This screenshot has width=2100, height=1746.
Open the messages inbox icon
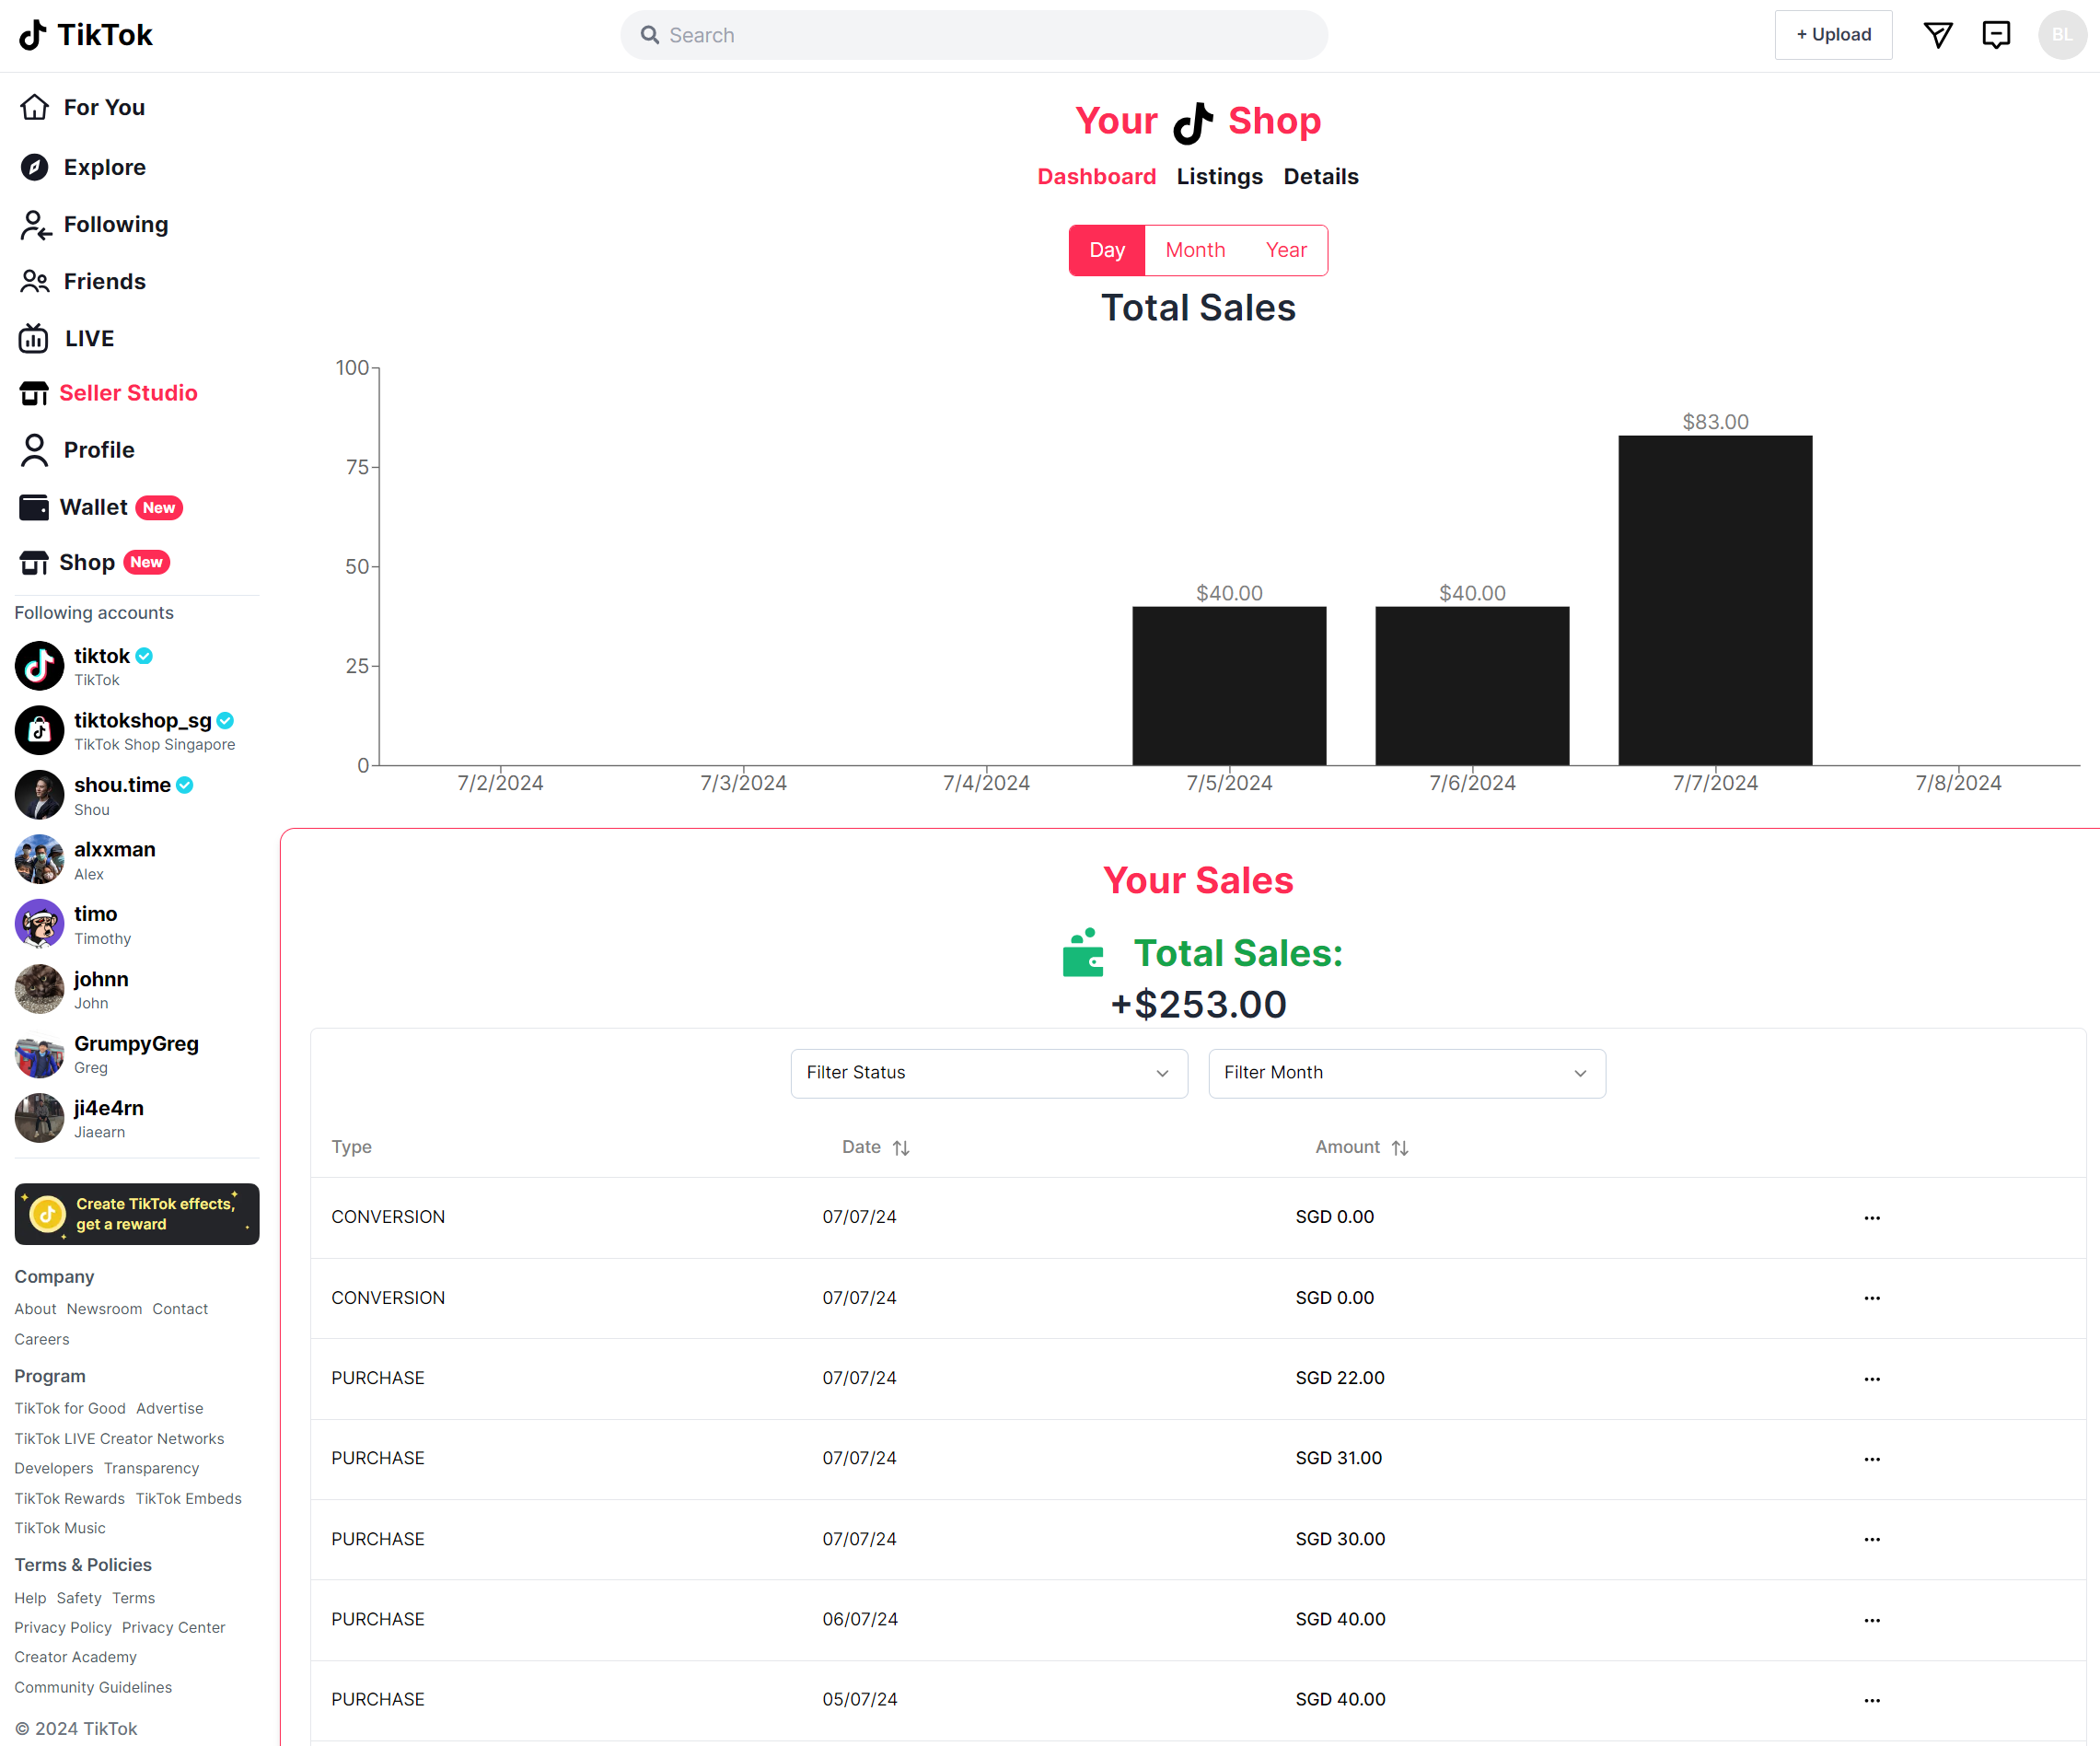(1996, 34)
